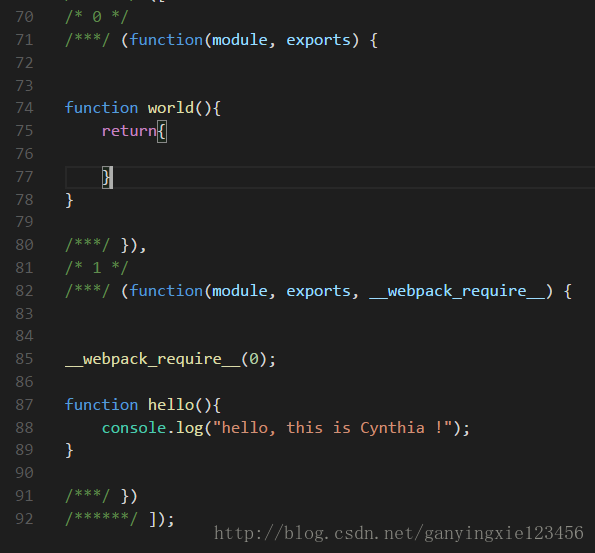Click '/******/ ]);' on line 92
The width and height of the screenshot is (595, 553).
[120, 519]
